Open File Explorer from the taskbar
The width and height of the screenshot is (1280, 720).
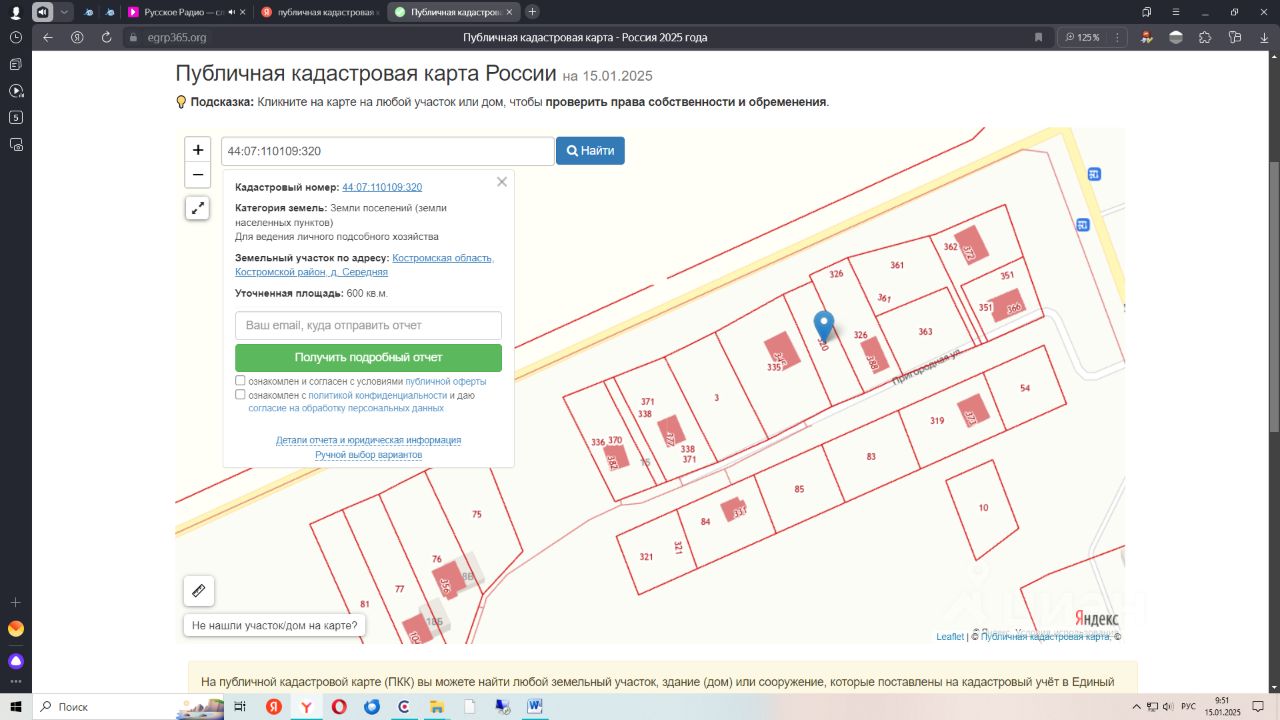click(437, 706)
